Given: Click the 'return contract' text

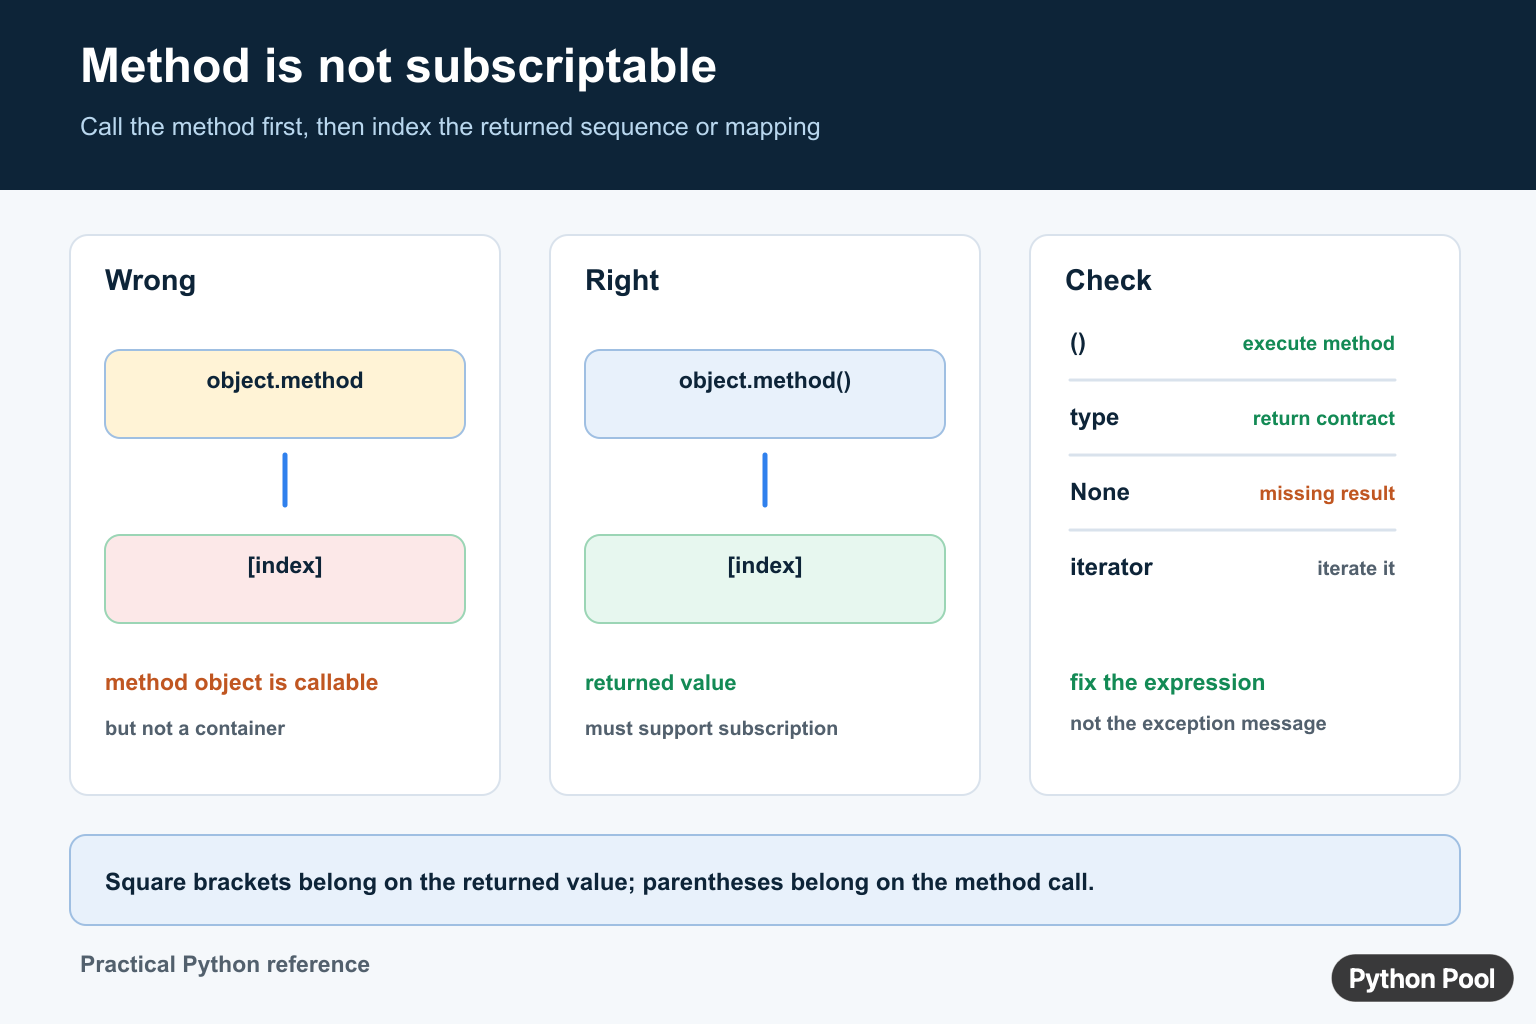Looking at the screenshot, I should [1323, 418].
